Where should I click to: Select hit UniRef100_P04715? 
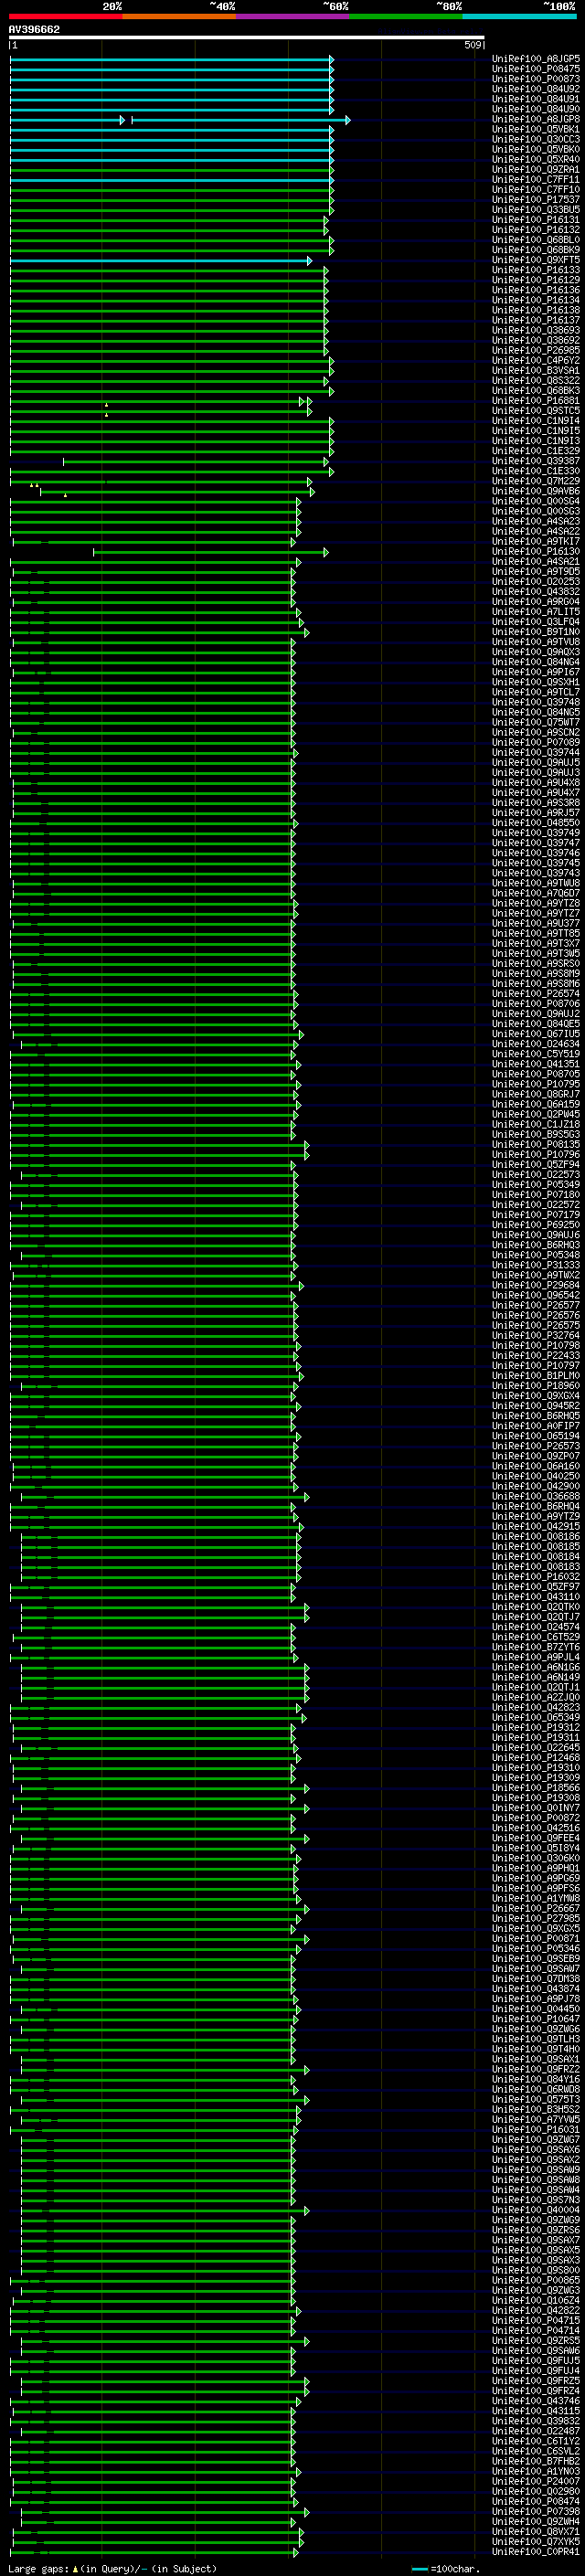coord(536,2321)
